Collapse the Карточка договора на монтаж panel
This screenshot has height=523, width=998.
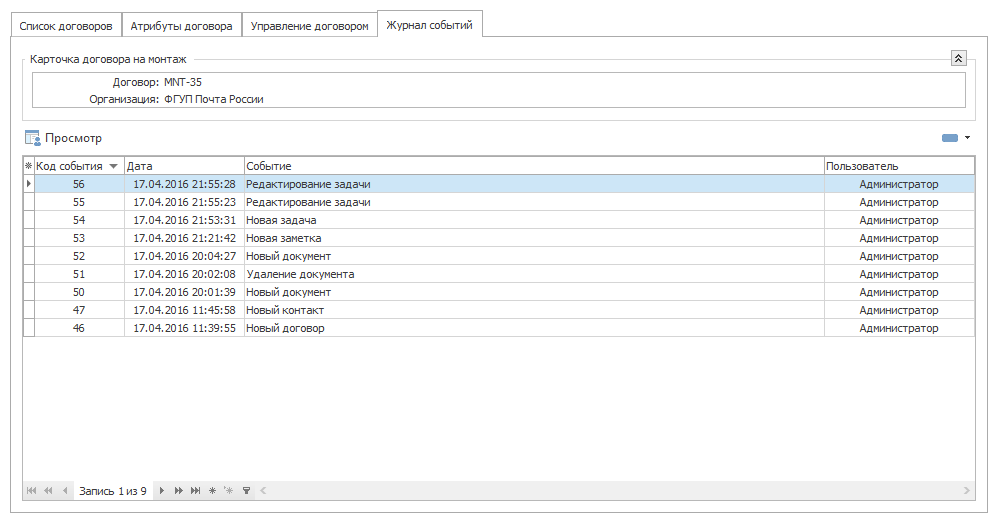point(959,59)
